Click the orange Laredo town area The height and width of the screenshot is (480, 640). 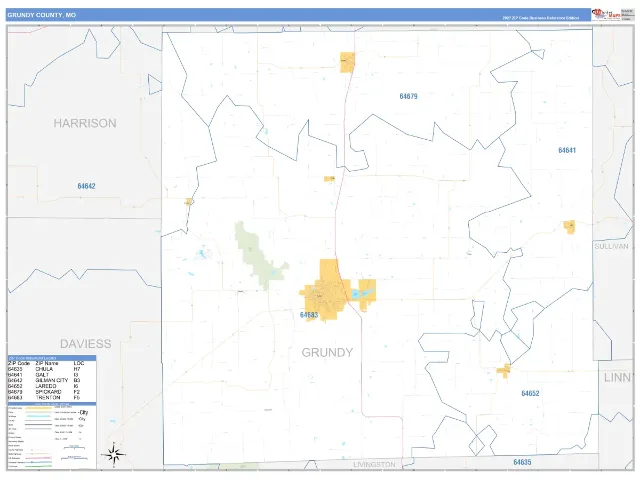pos(504,371)
